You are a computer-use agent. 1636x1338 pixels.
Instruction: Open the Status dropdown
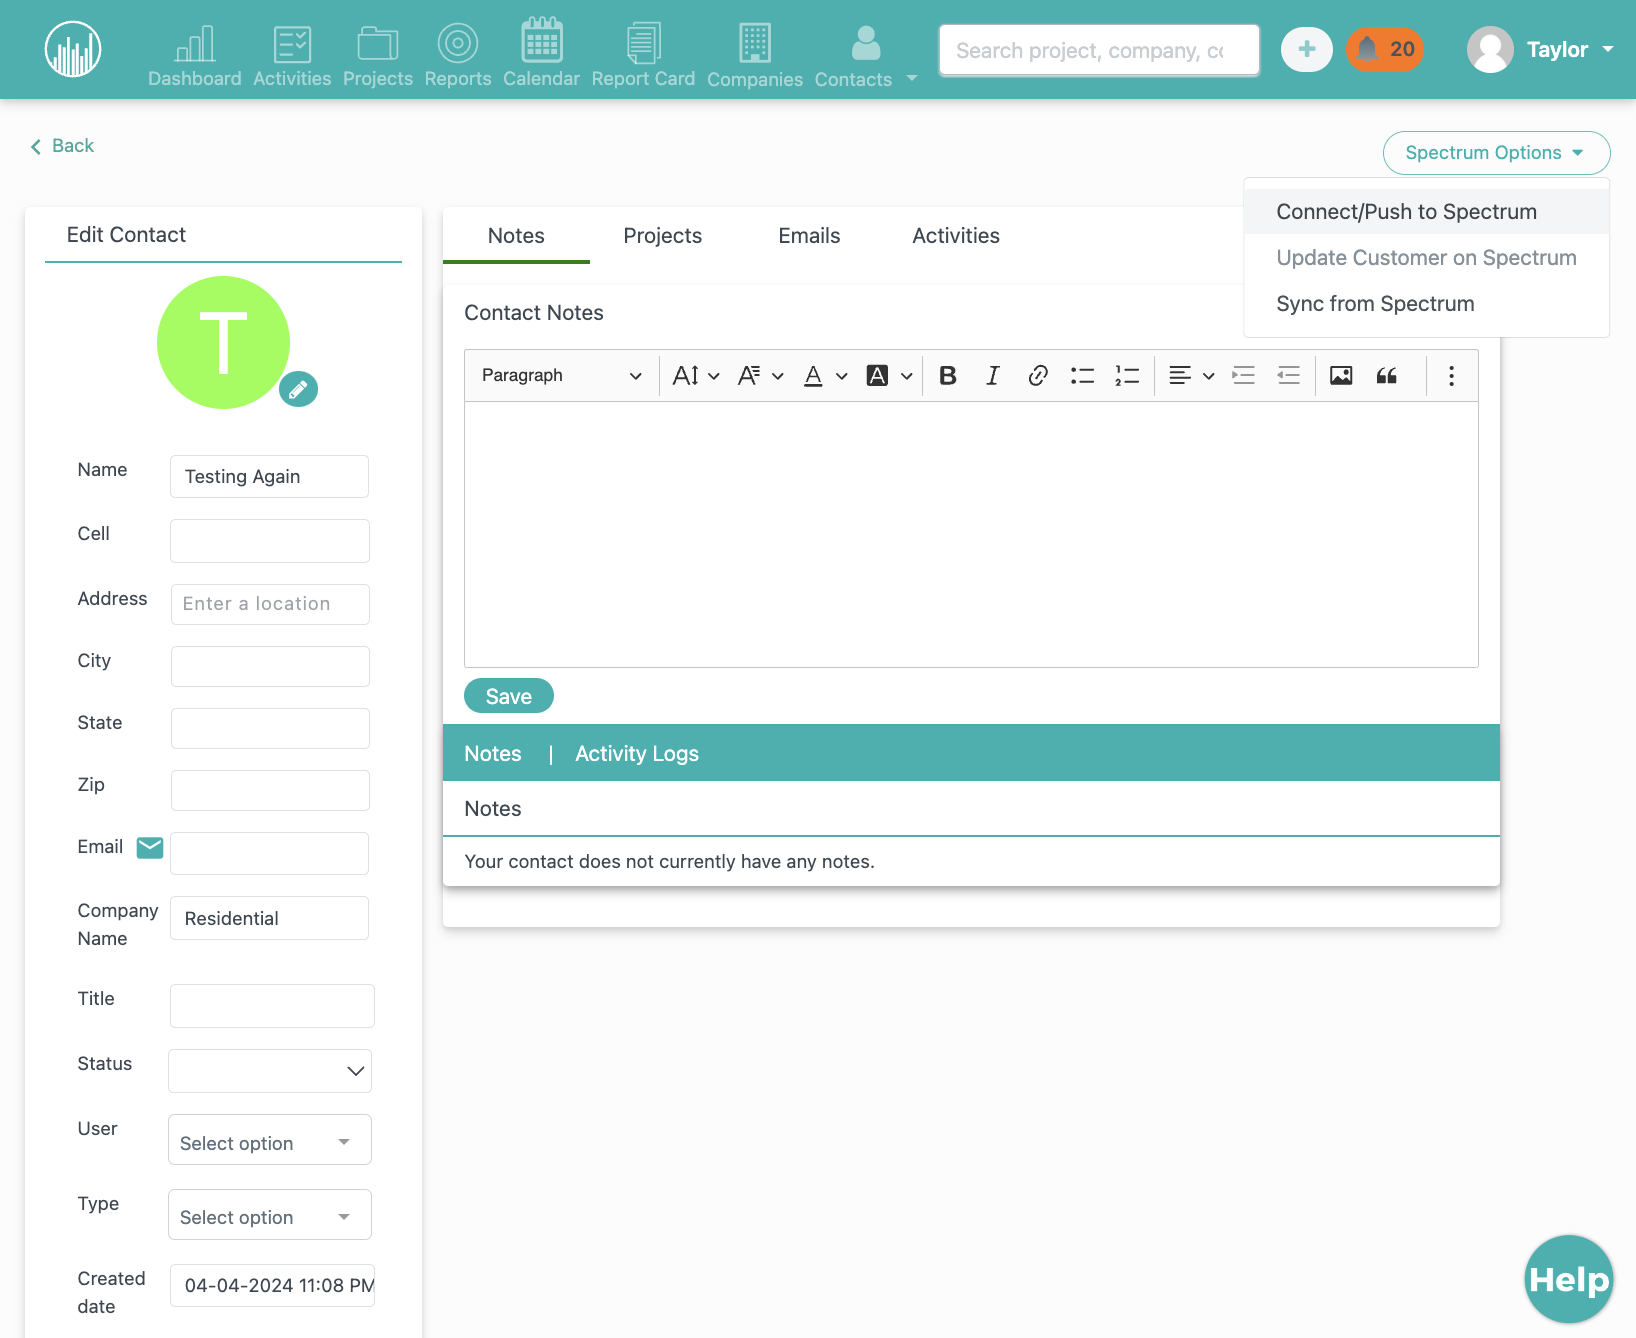coord(270,1071)
